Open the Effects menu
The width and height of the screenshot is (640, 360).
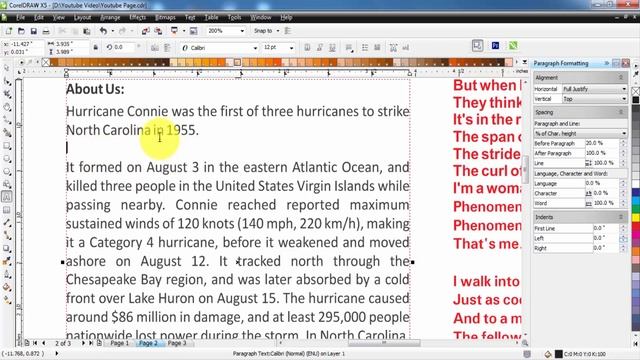click(137, 18)
